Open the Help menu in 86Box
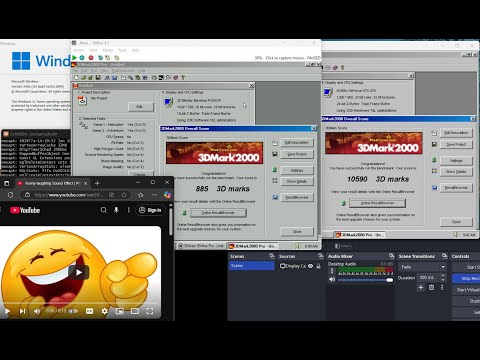Image resolution: width=480 pixels, height=360 pixels. 136,50
